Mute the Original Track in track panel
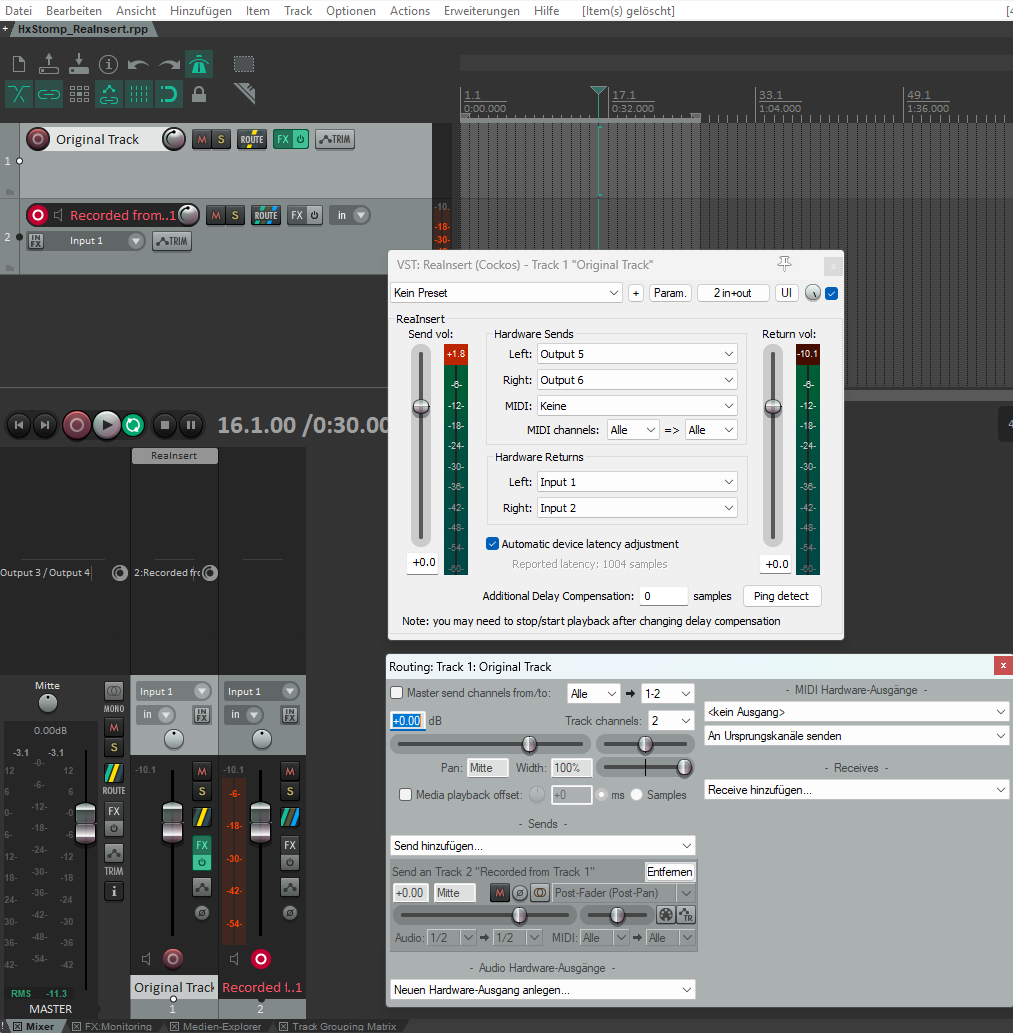Viewport: 1013px width, 1033px height. (x=202, y=139)
